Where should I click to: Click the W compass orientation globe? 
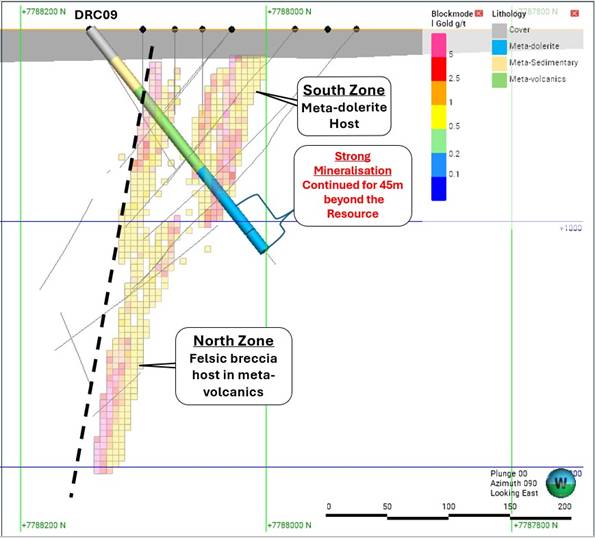click(x=560, y=483)
